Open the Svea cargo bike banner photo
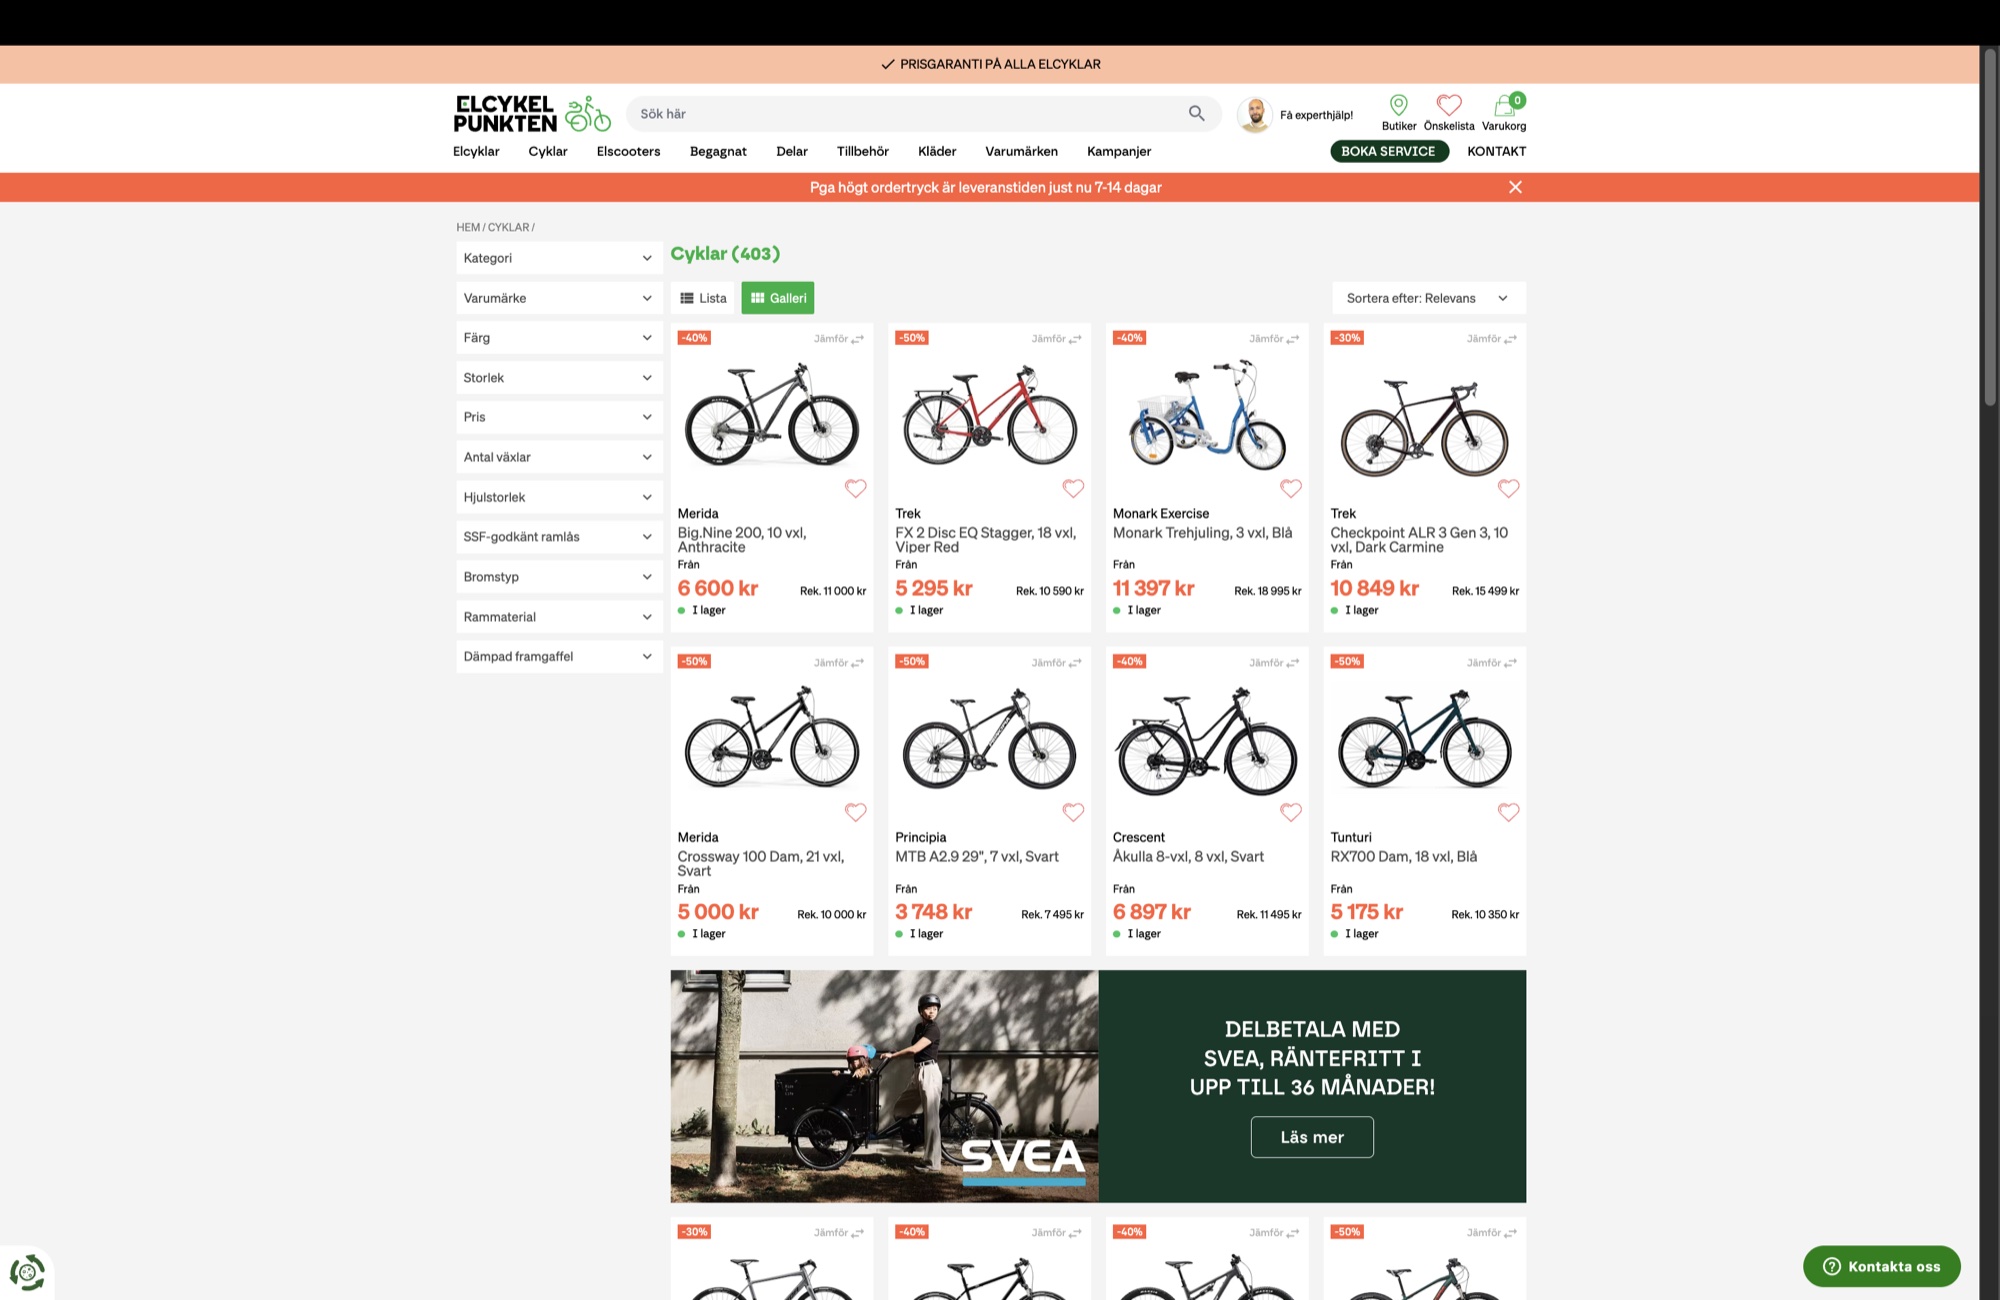The image size is (2000, 1300). (x=884, y=1086)
